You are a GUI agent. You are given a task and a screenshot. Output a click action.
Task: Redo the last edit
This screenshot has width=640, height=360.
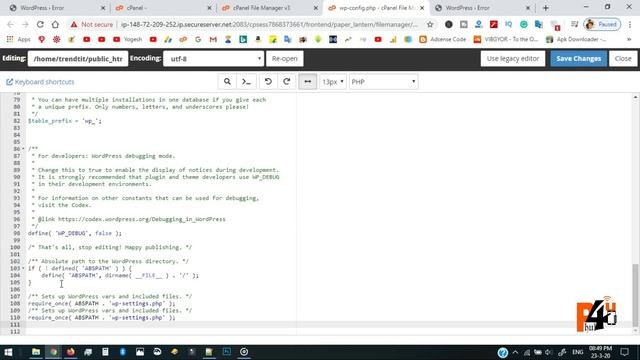[287, 82]
